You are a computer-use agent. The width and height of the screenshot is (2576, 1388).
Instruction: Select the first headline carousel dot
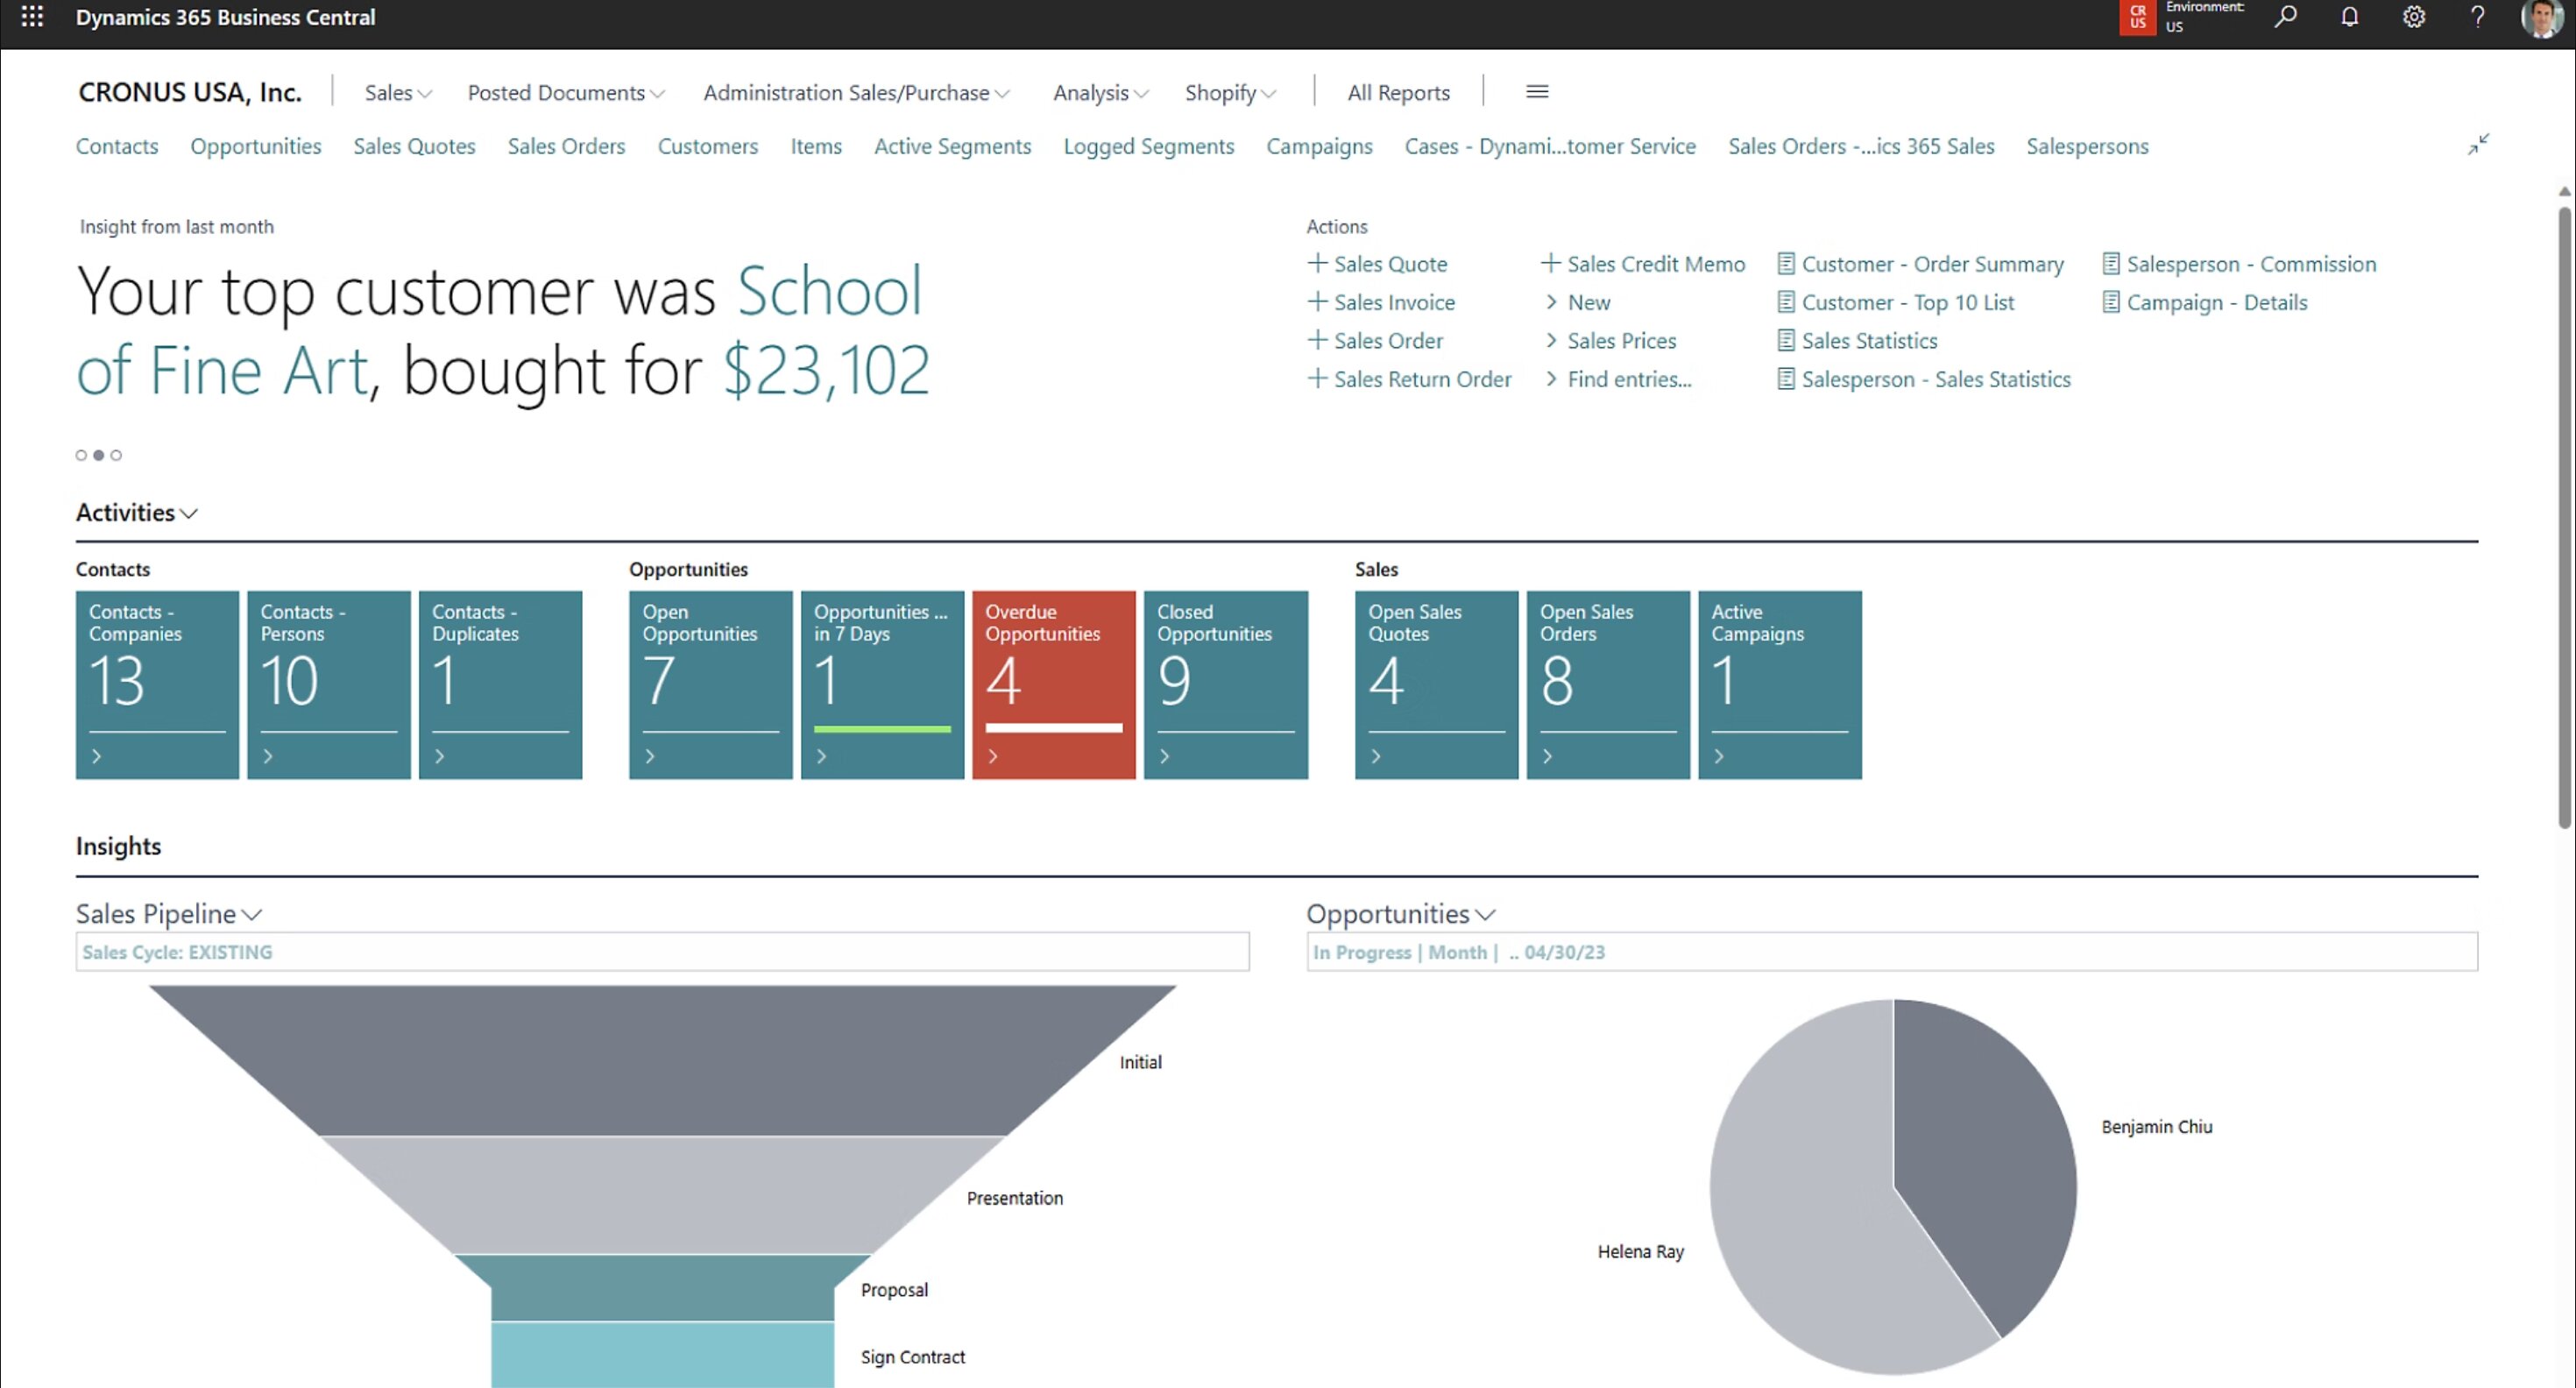[81, 455]
